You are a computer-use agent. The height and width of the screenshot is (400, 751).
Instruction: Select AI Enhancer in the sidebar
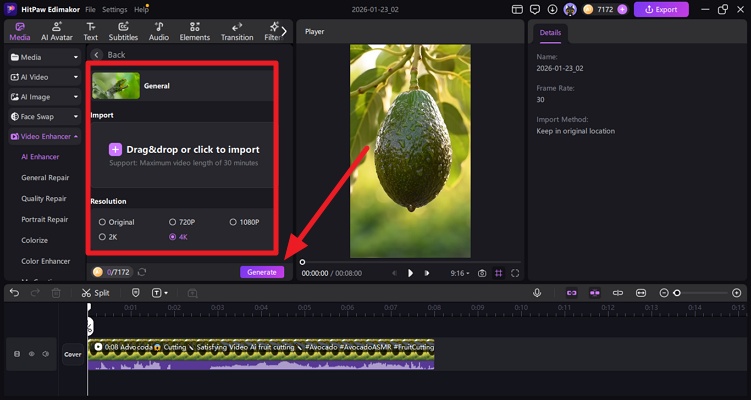(40, 157)
